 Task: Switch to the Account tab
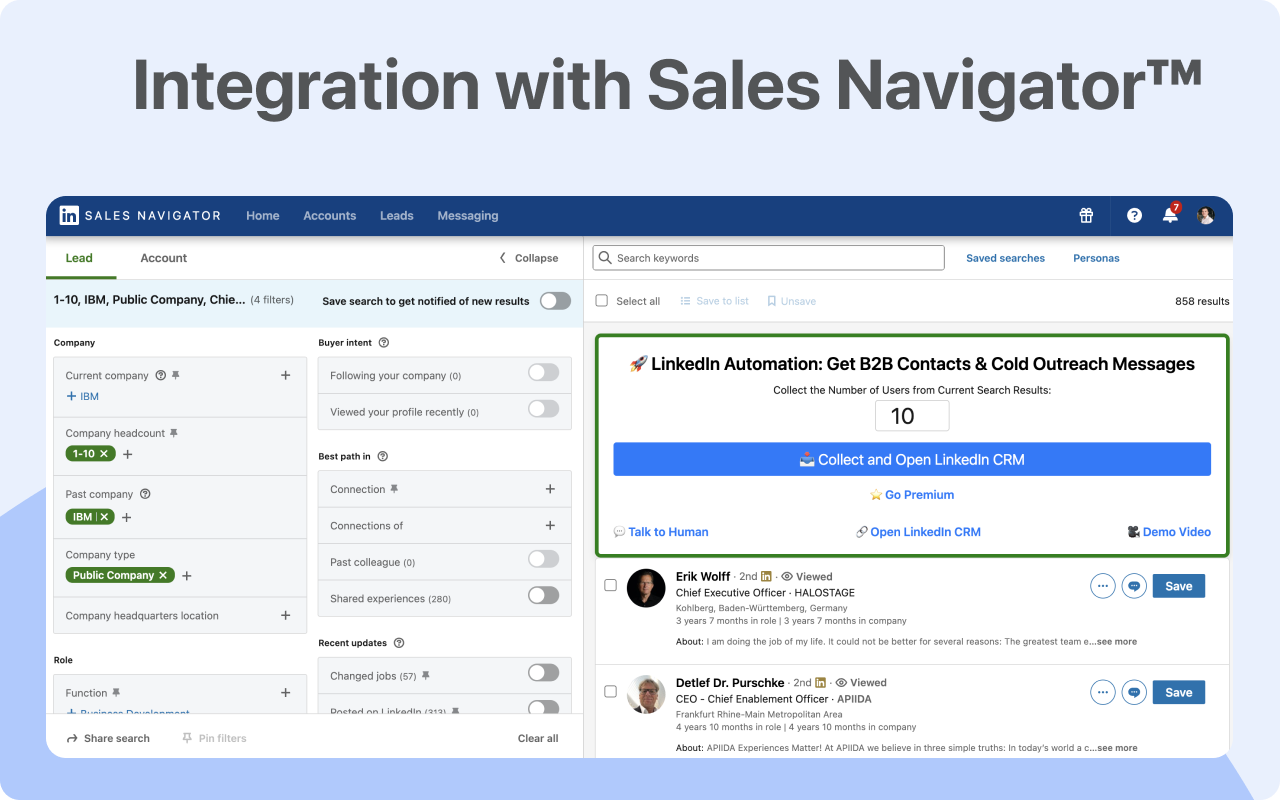[163, 258]
